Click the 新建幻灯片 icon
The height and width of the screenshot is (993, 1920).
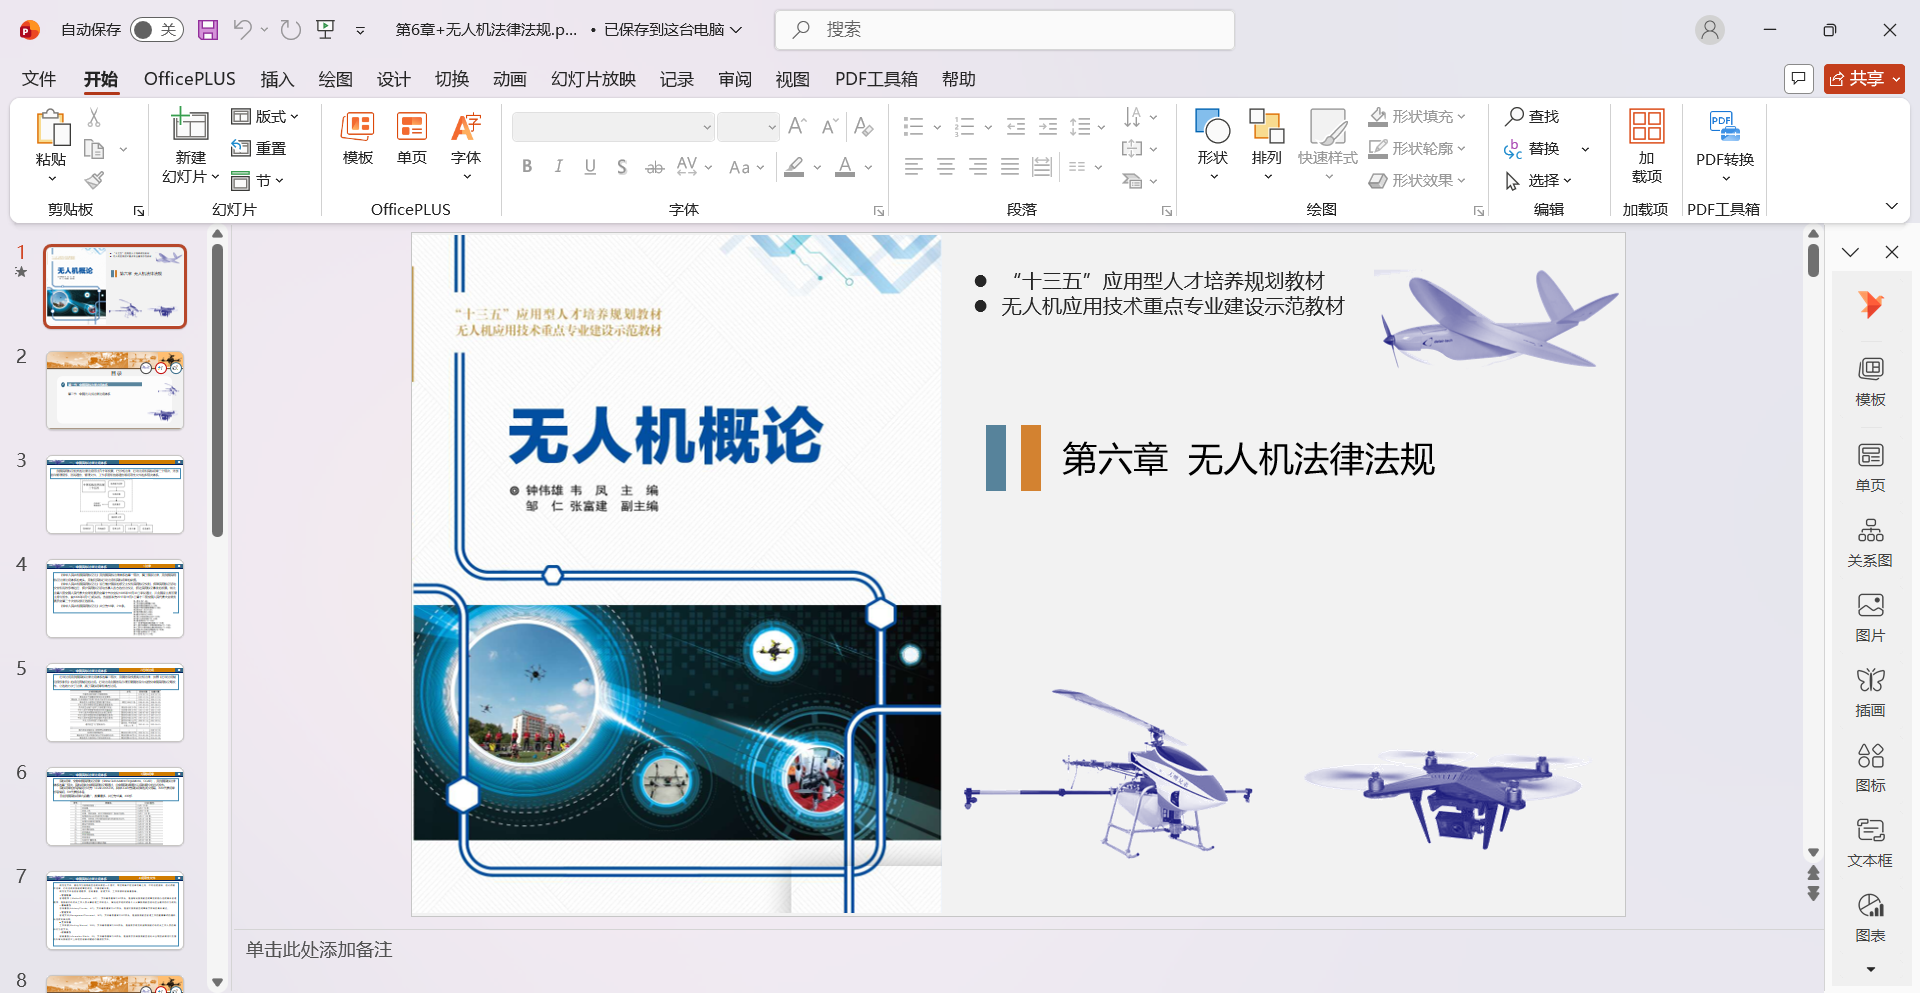coord(190,125)
